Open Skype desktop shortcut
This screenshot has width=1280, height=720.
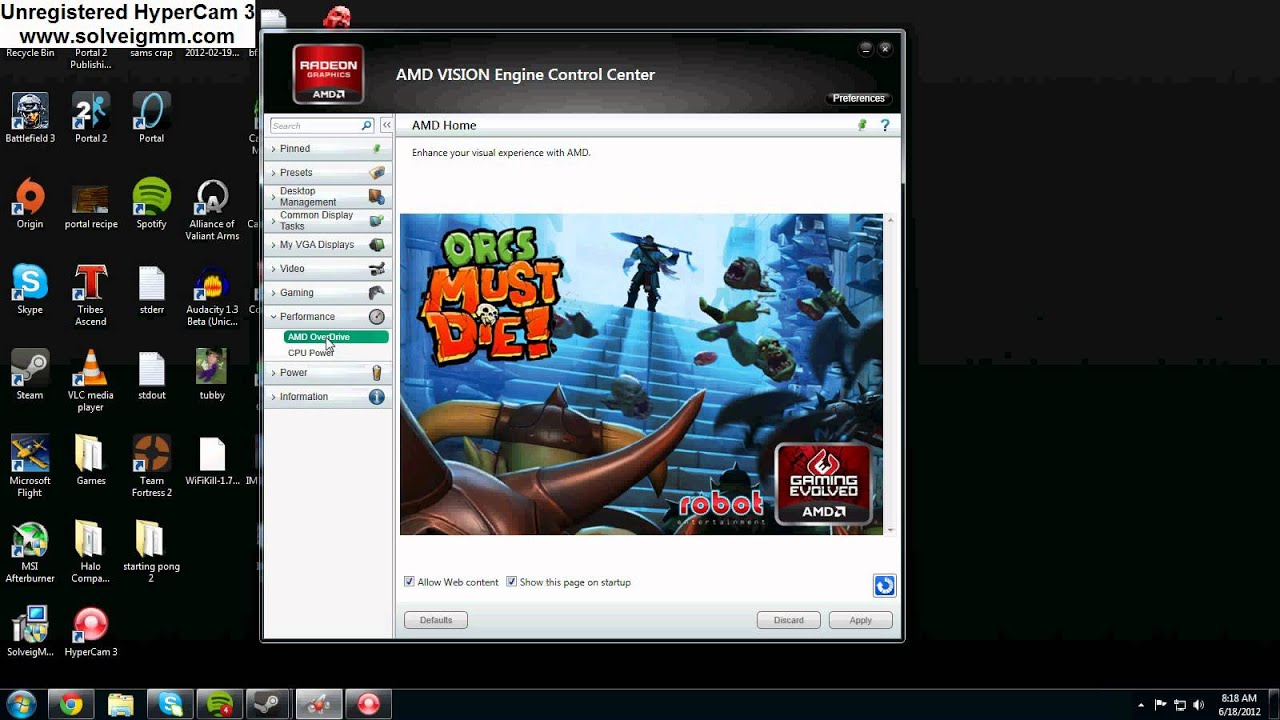pos(30,290)
